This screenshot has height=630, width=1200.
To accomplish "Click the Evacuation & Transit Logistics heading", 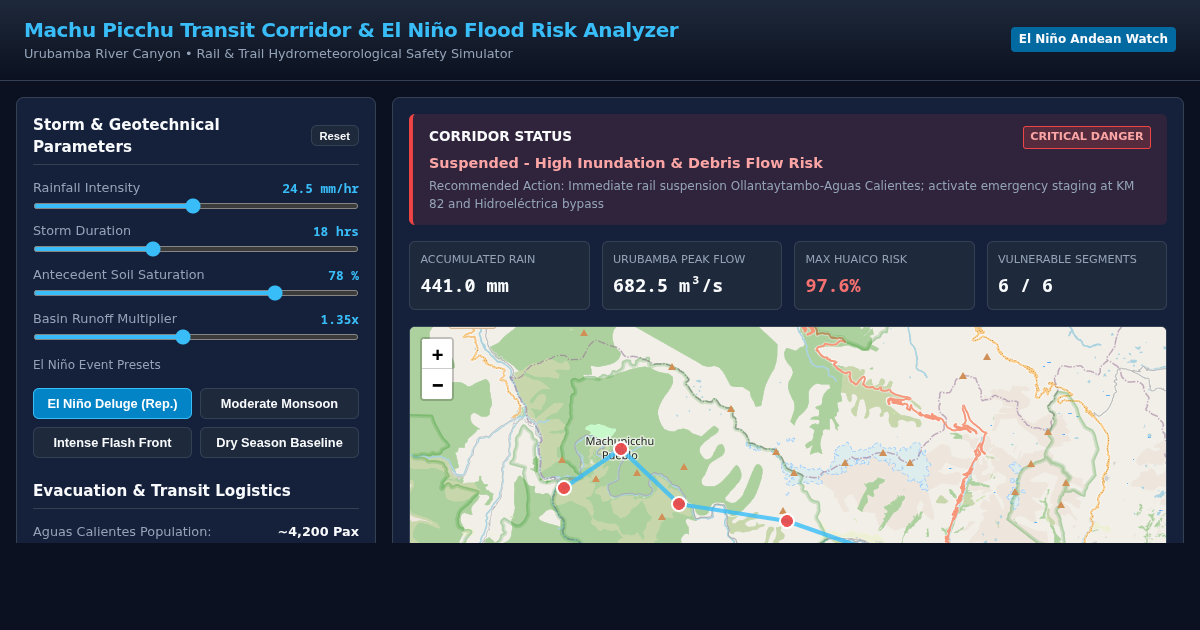I will pyautogui.click(x=162, y=491).
